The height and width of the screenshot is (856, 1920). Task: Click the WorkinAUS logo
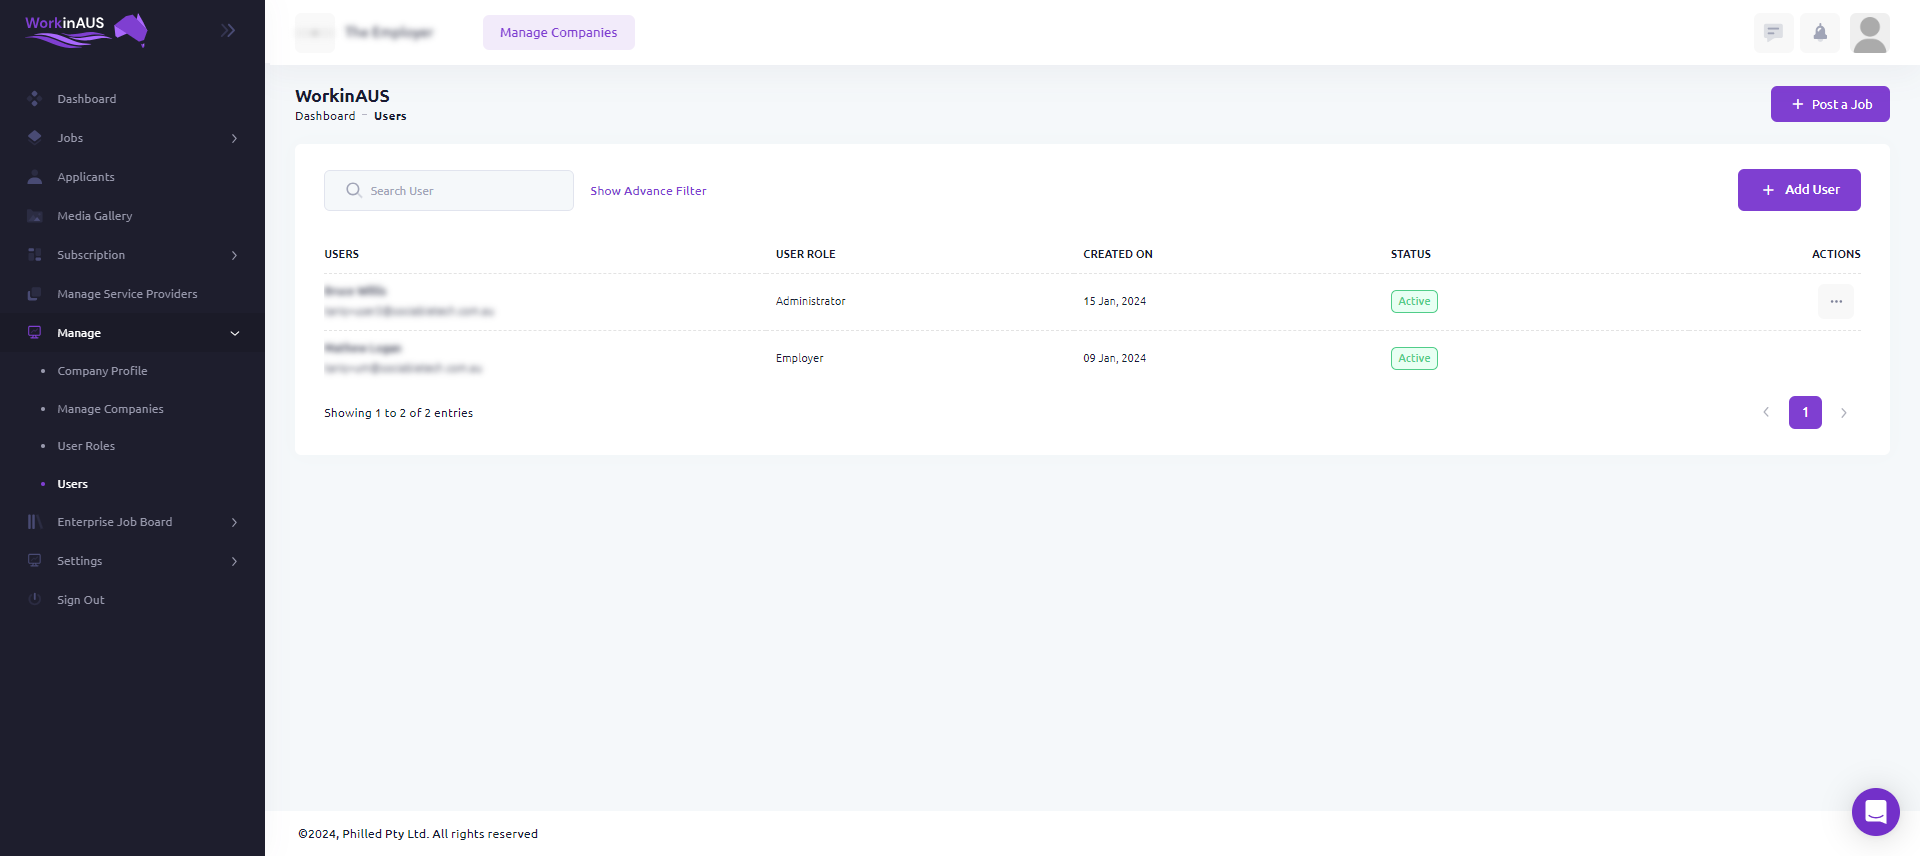tap(86, 30)
